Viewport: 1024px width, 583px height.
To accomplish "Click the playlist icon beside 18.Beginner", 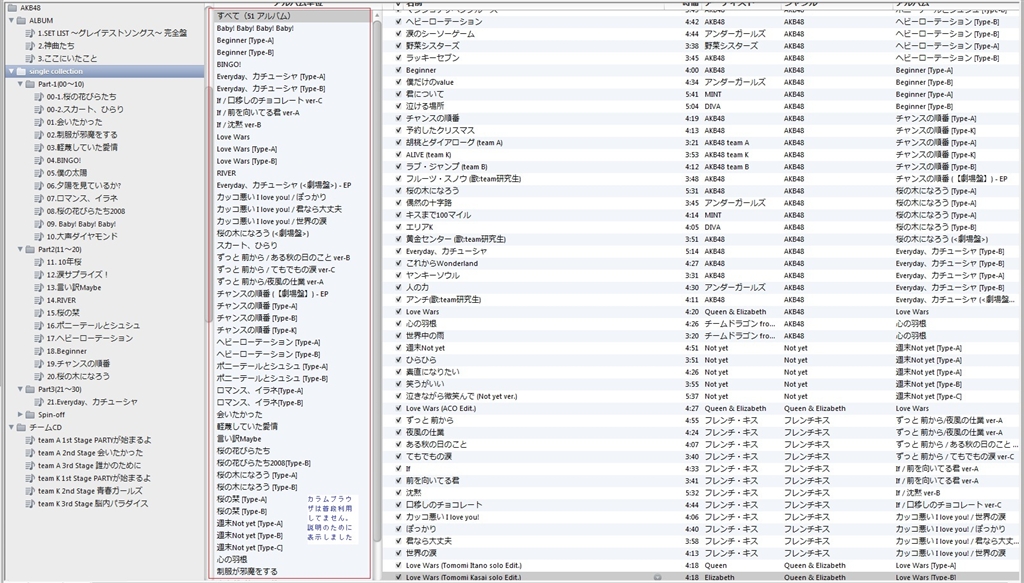I will coord(39,351).
